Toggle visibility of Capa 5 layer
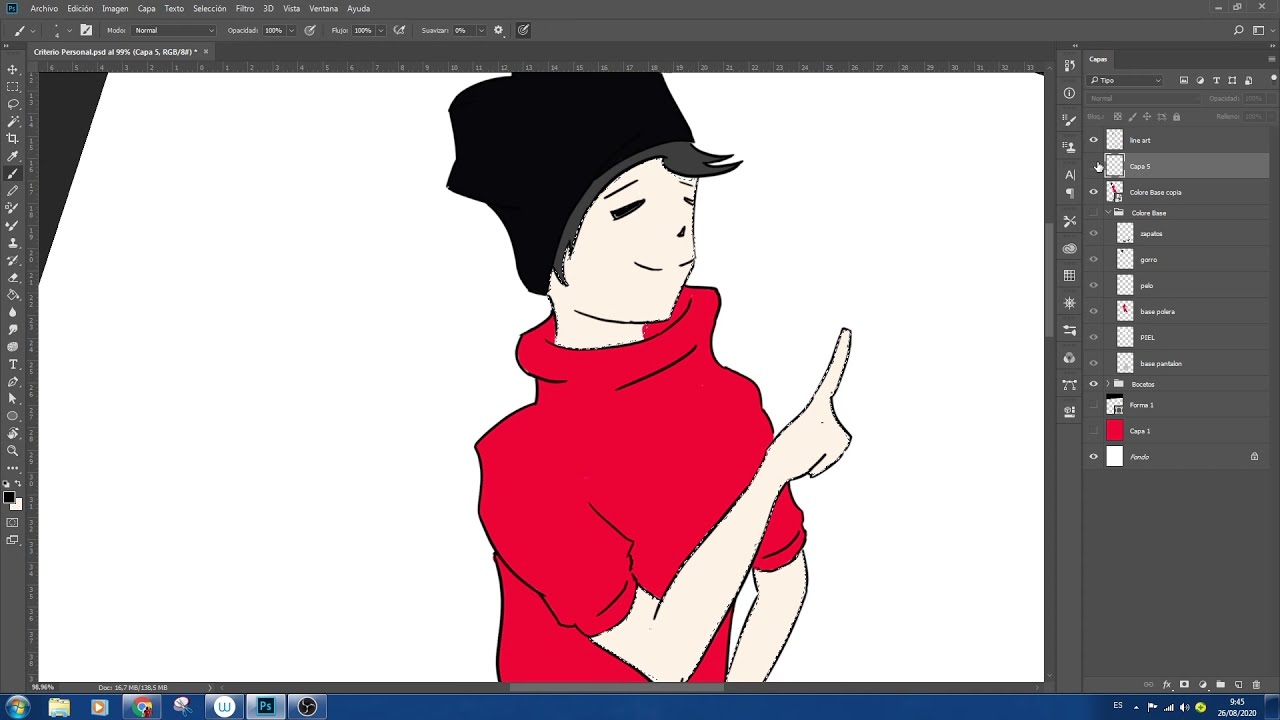This screenshot has width=1280, height=720. [1093, 166]
